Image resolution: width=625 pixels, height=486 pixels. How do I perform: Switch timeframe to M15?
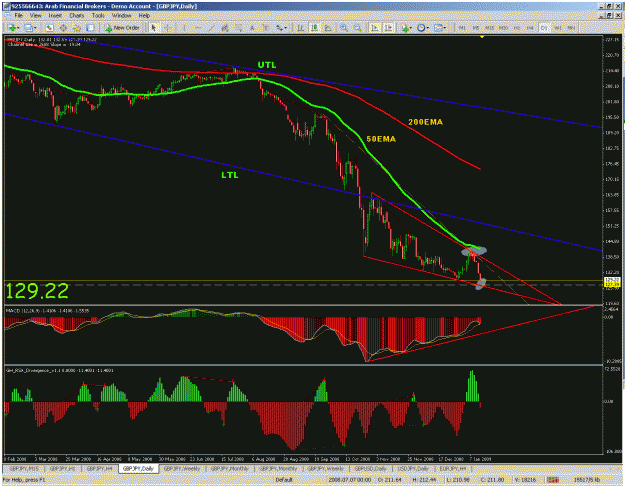tap(489, 28)
